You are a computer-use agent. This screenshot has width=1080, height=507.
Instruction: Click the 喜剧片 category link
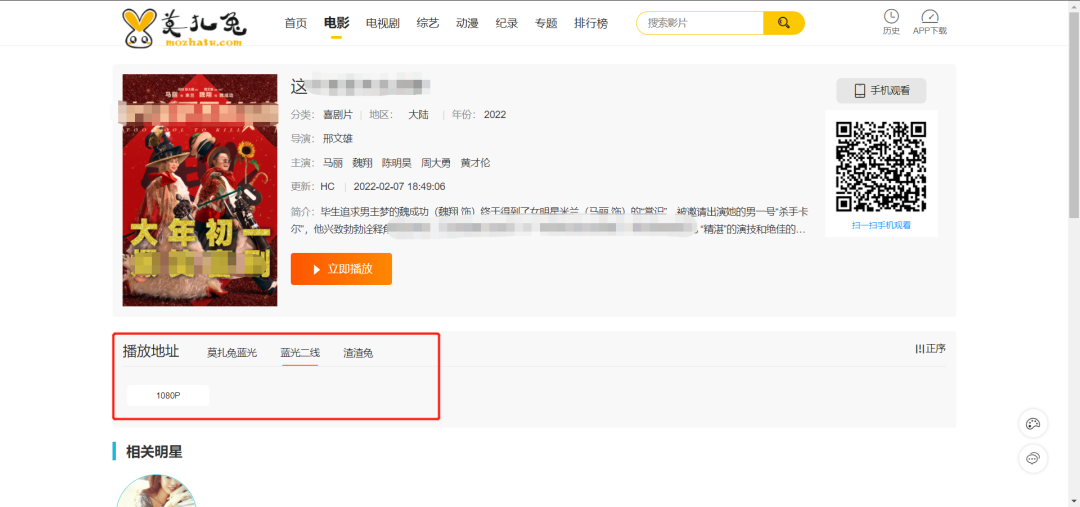[x=338, y=114]
